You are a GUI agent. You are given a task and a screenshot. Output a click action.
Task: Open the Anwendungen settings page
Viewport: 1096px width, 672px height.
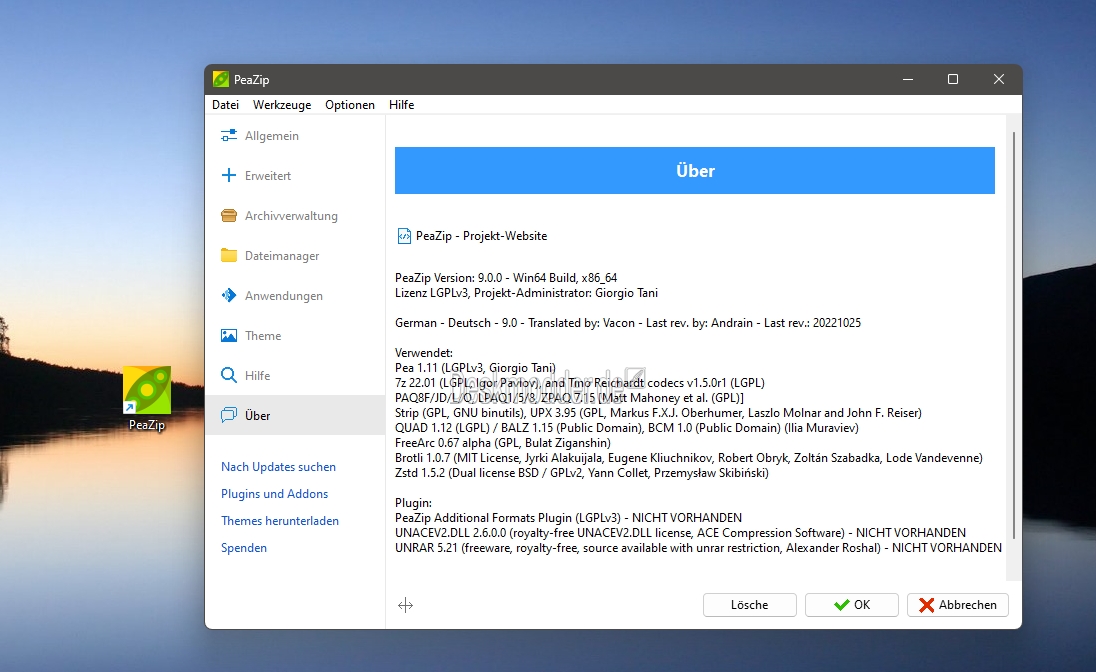click(295, 295)
